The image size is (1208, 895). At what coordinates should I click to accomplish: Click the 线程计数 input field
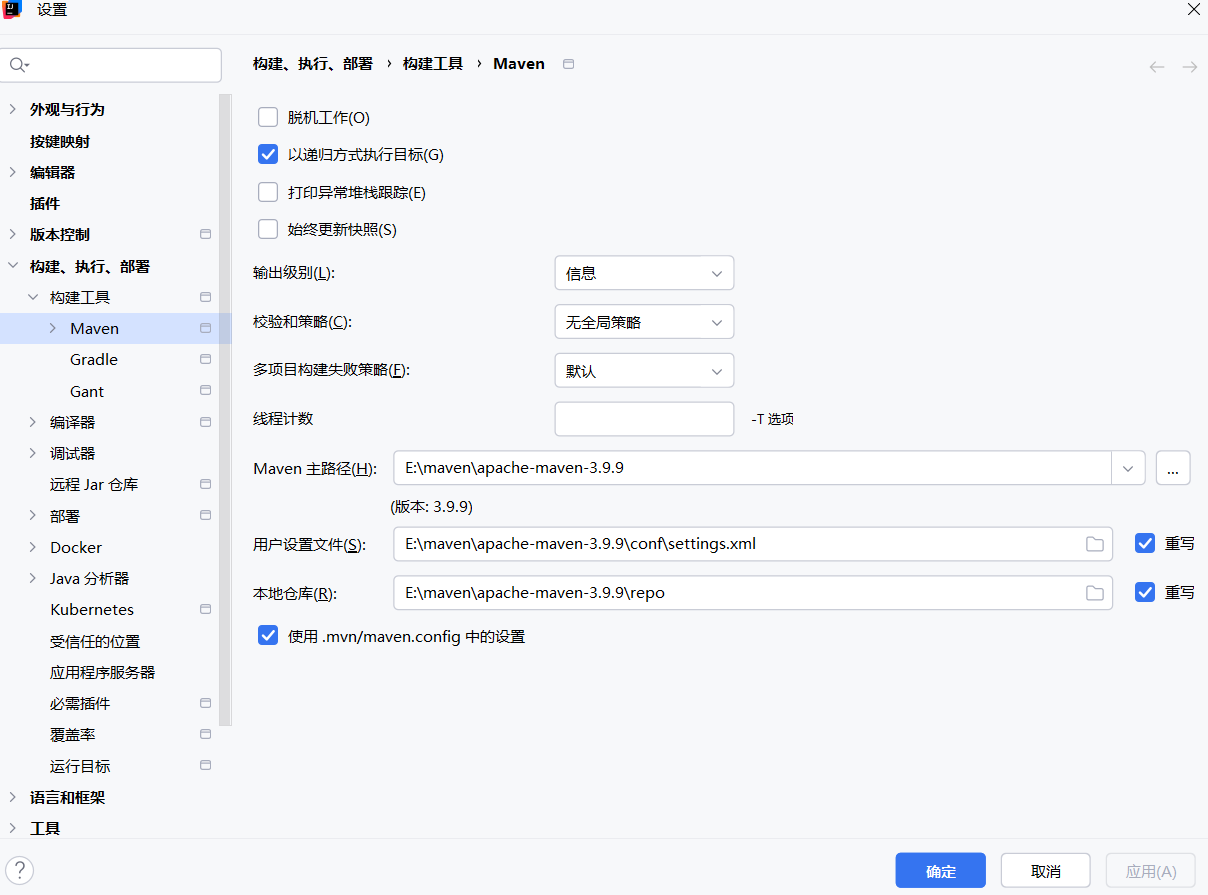(644, 419)
